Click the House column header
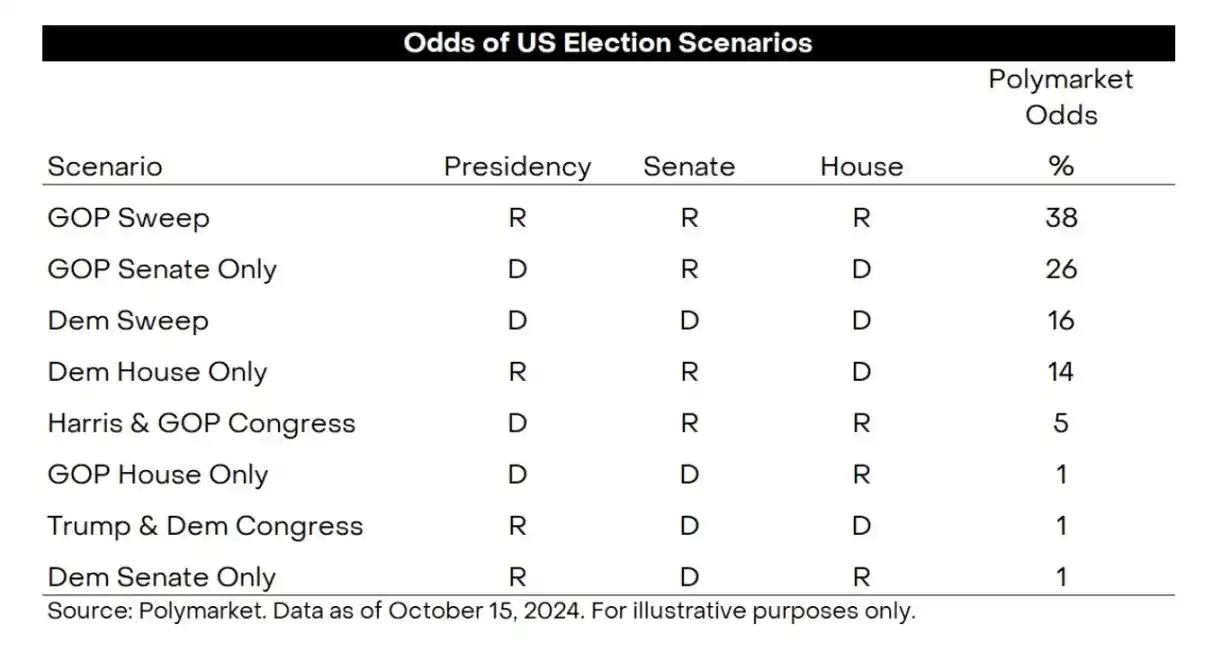 861,166
